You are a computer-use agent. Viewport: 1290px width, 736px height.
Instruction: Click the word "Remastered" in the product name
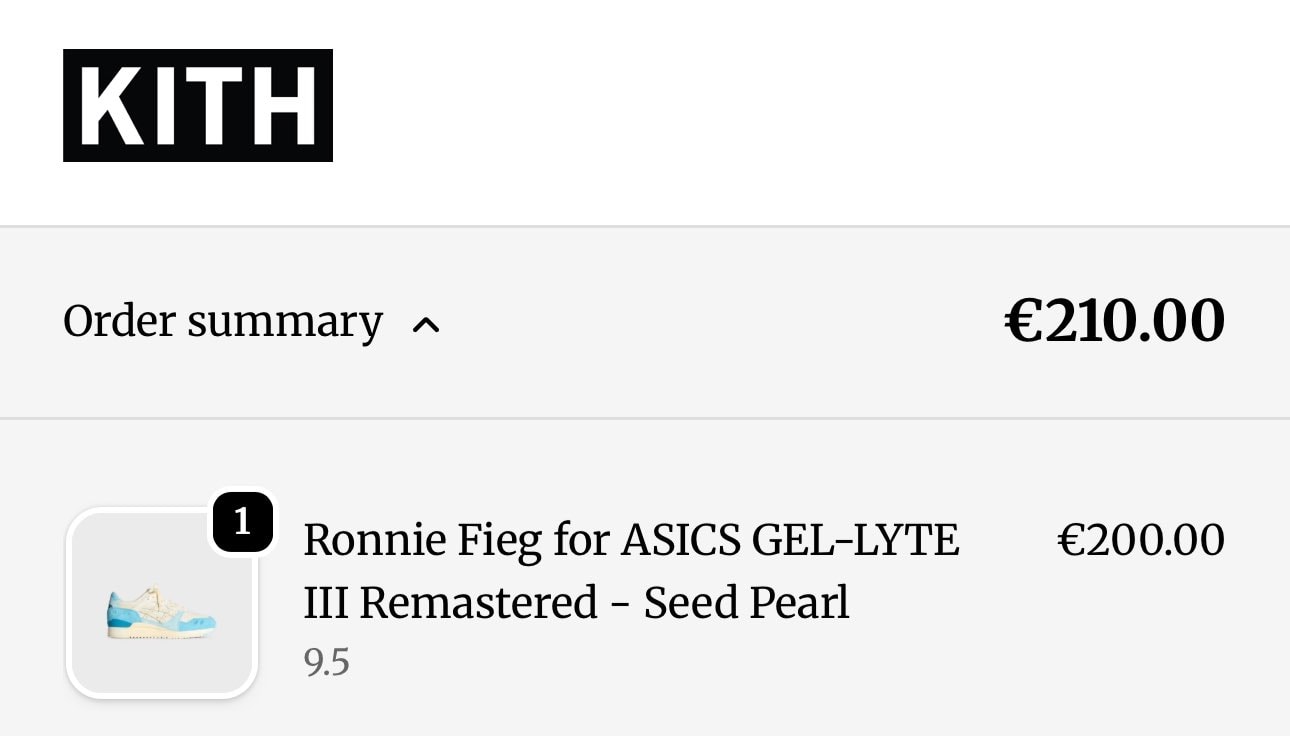pyautogui.click(x=478, y=603)
